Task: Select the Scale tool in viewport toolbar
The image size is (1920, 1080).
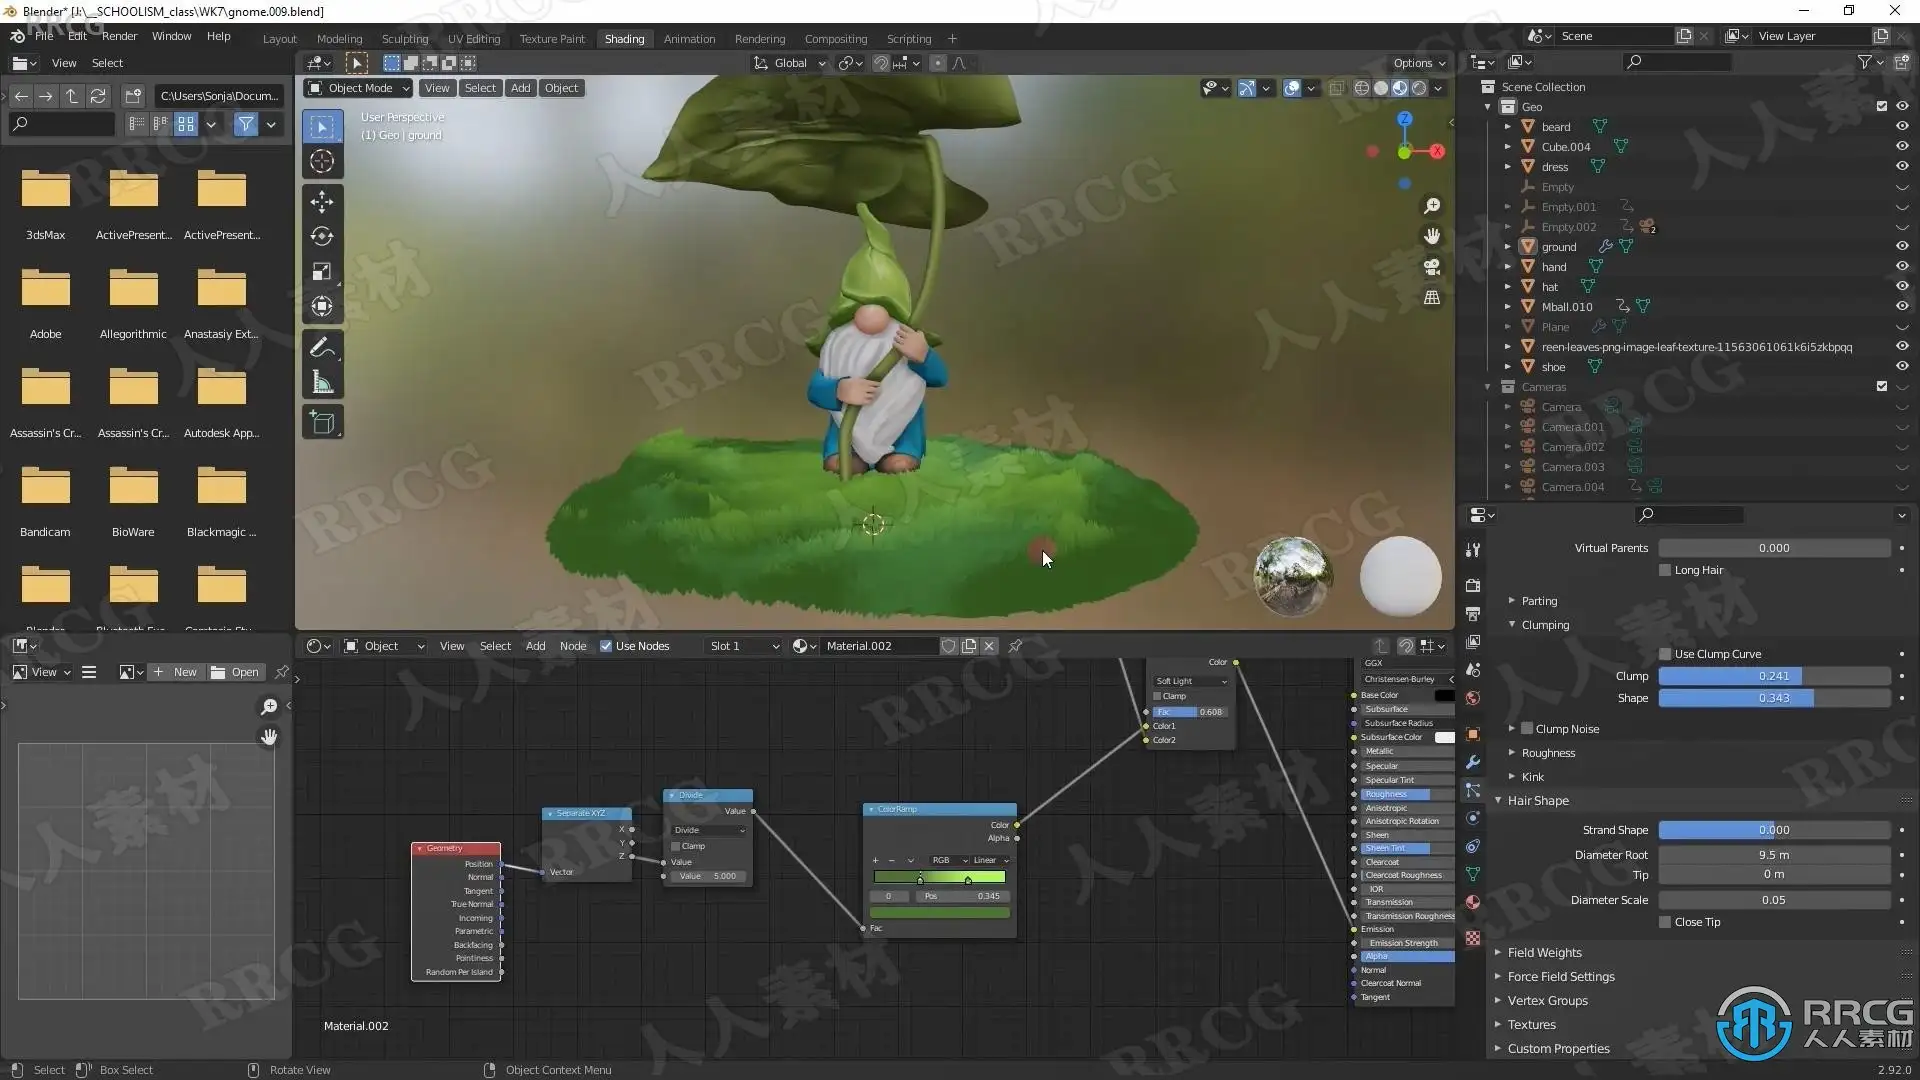Action: pyautogui.click(x=322, y=272)
